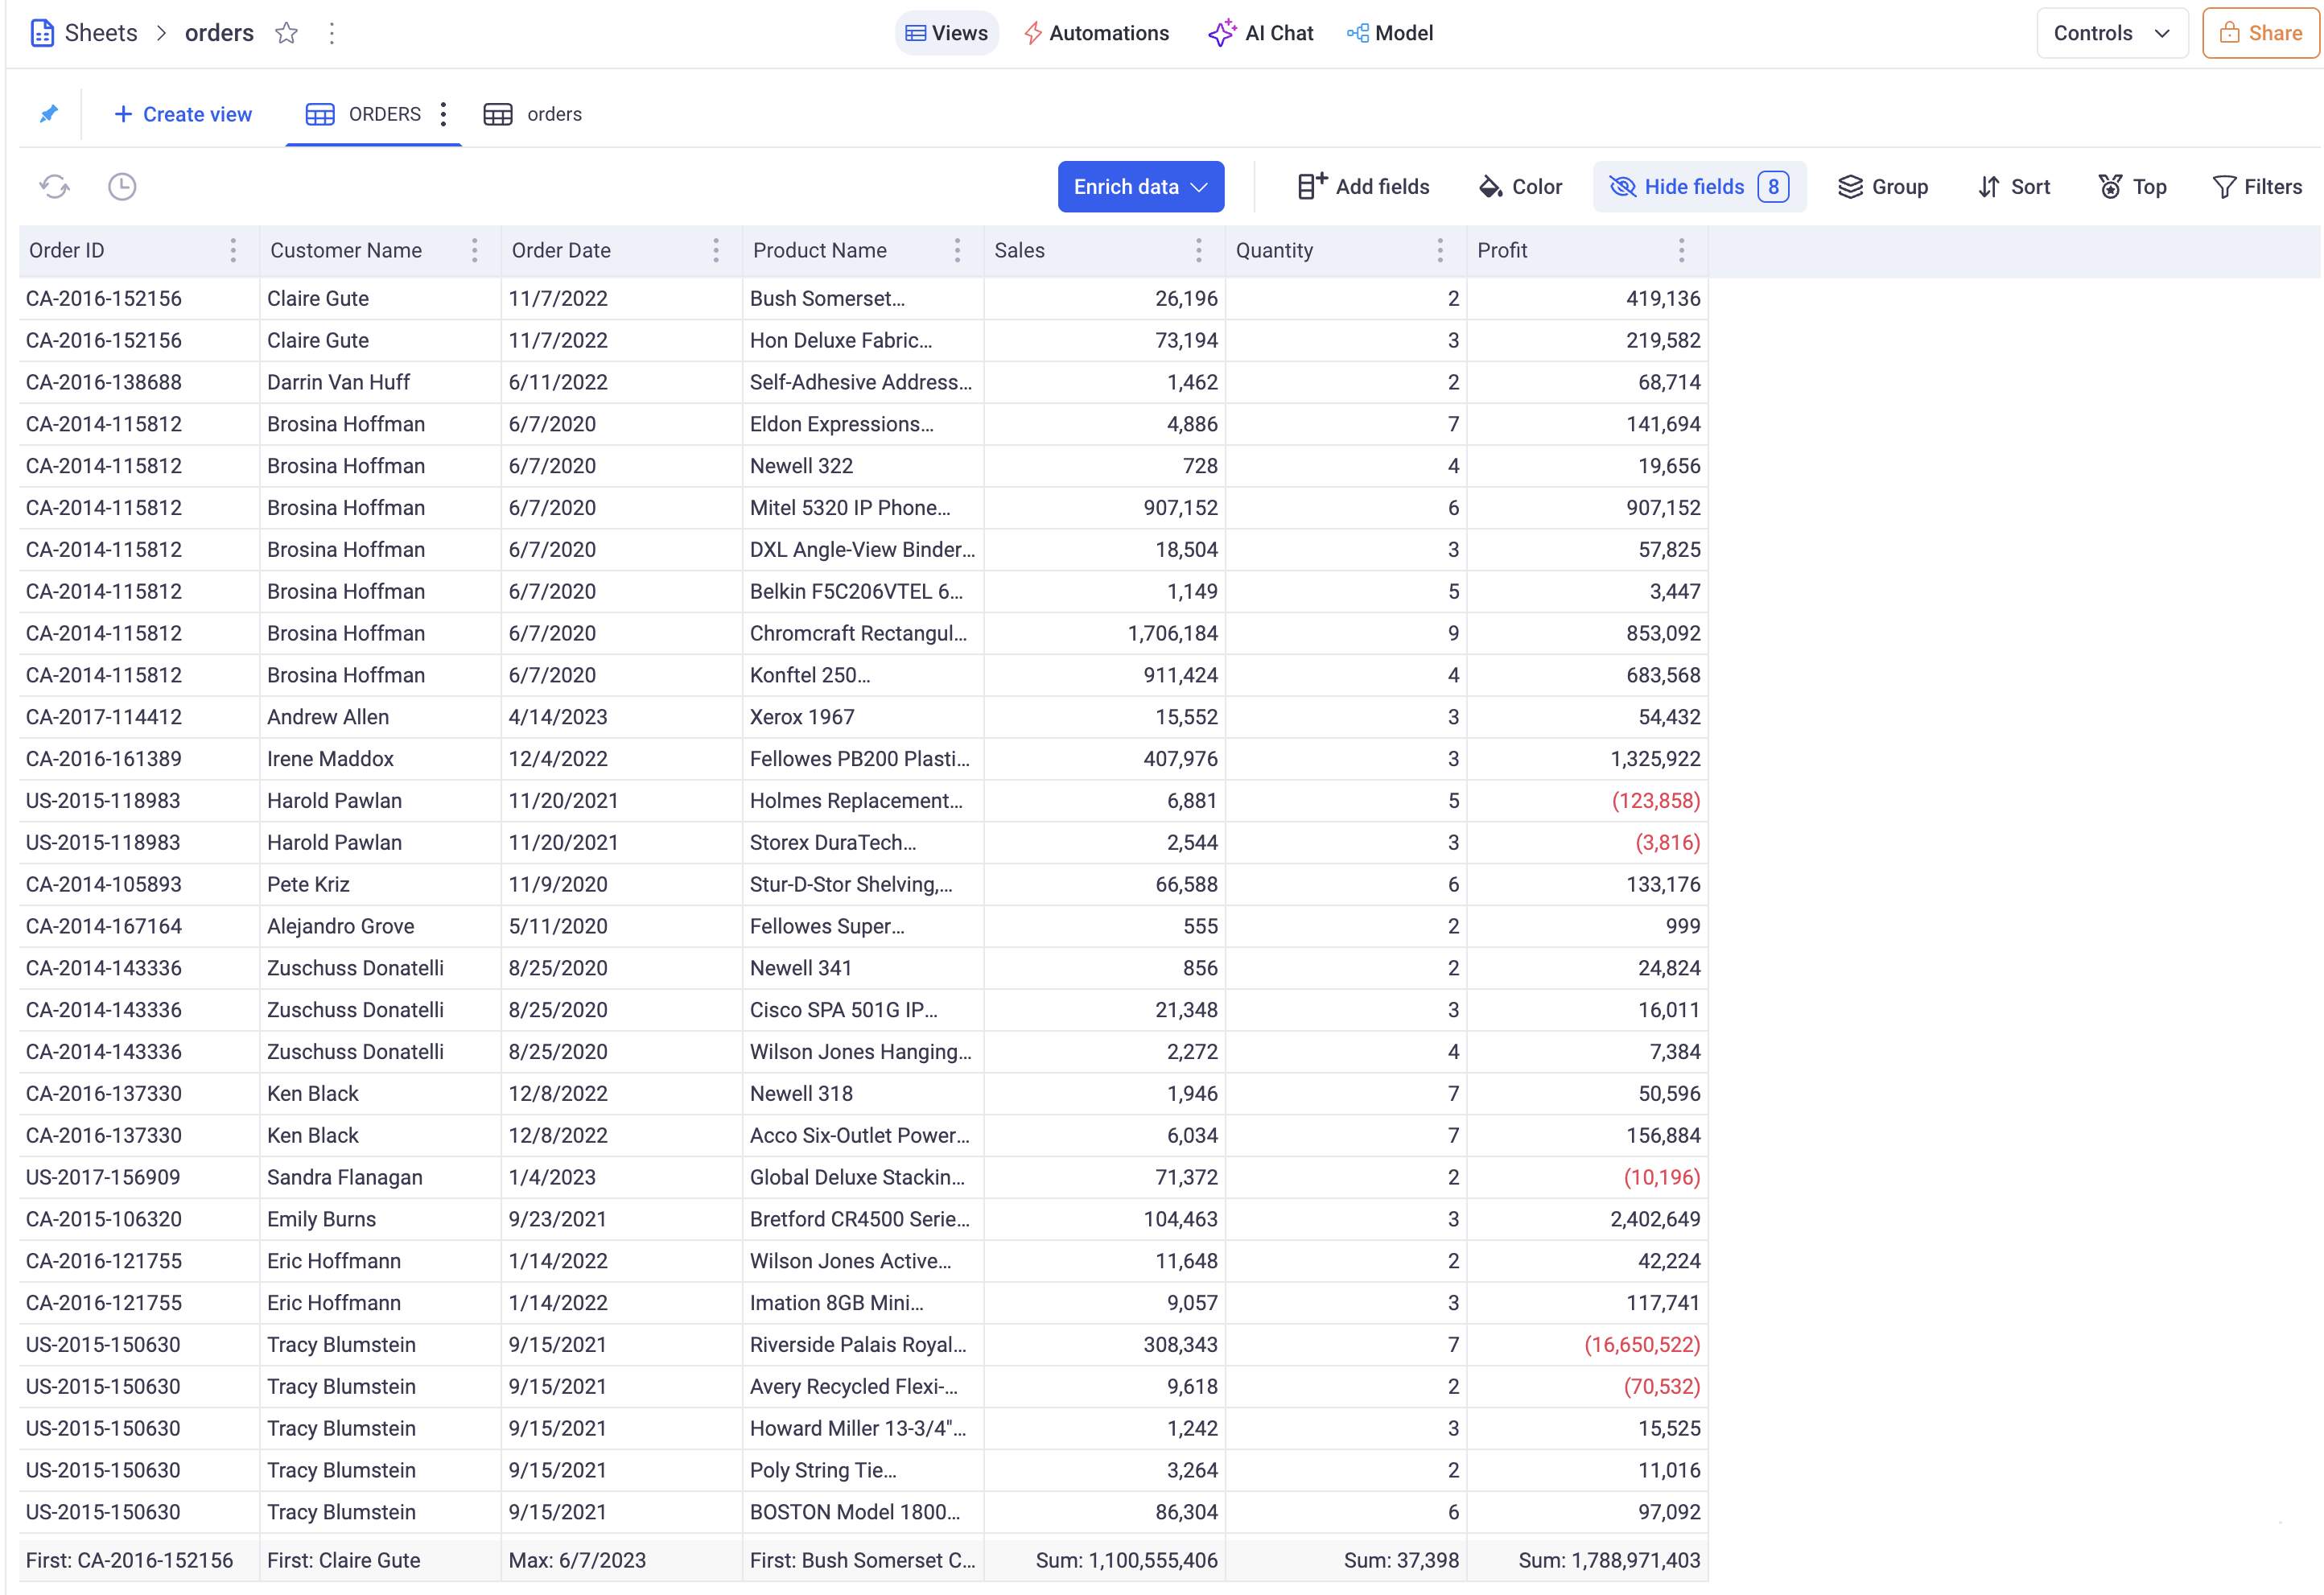Open the Color paint bucket tool
The width and height of the screenshot is (2324, 1595).
[1520, 187]
